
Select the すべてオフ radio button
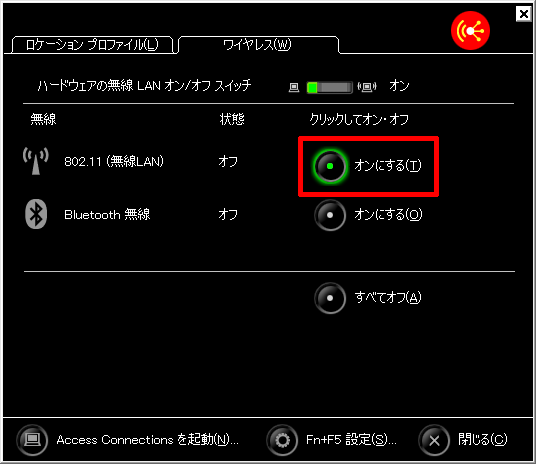pos(330,298)
